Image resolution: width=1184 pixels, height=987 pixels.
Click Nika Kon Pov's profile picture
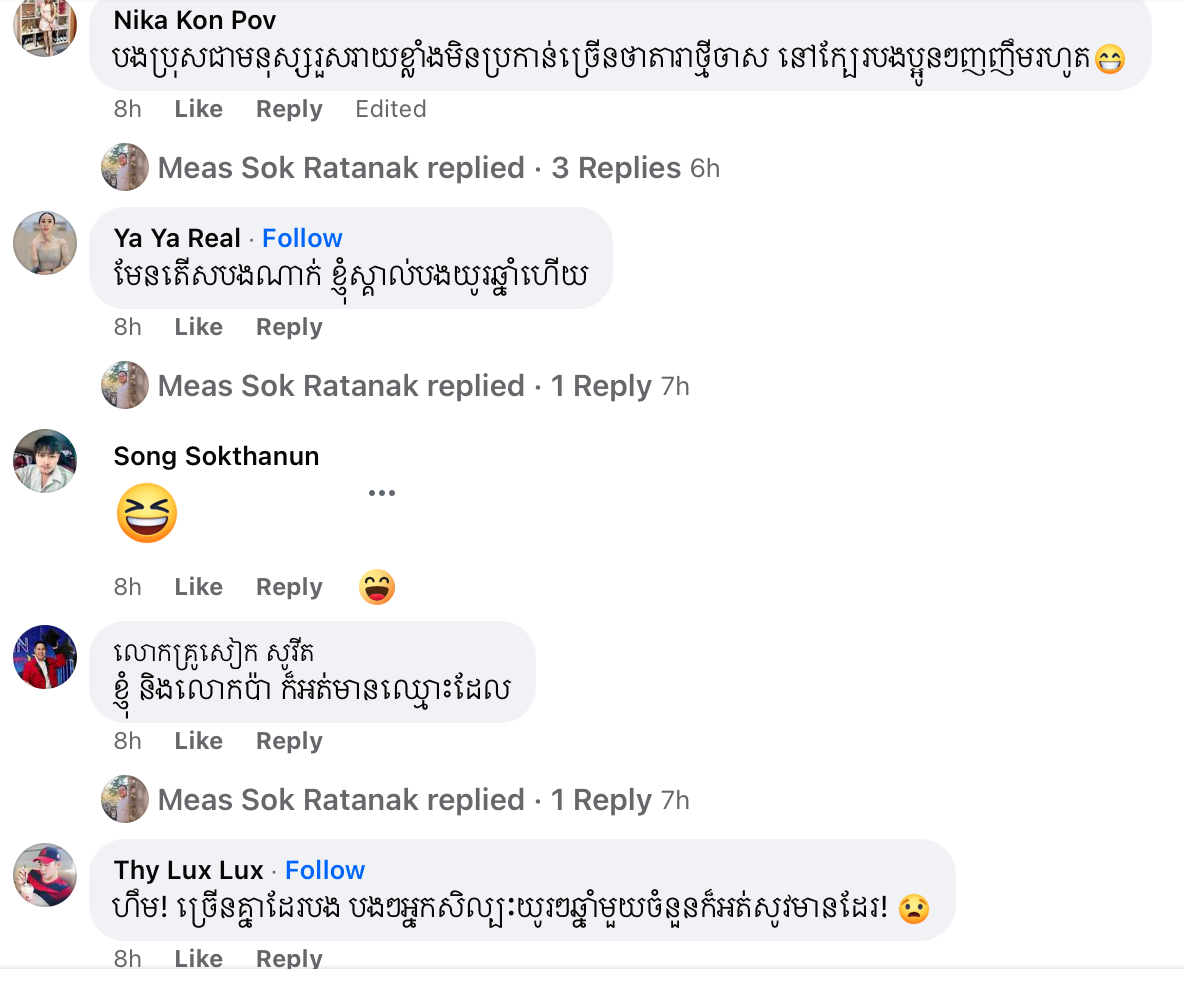(x=45, y=24)
